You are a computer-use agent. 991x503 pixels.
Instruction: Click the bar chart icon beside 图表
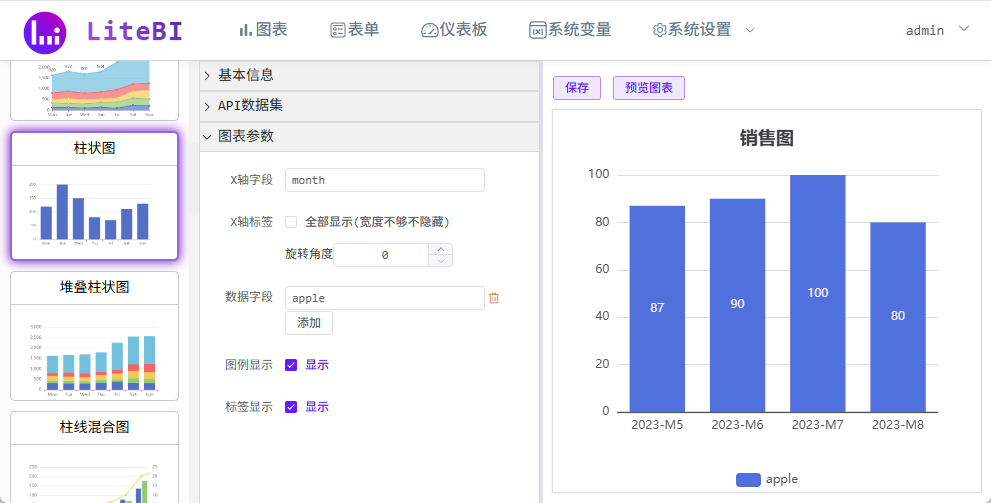tap(245, 30)
